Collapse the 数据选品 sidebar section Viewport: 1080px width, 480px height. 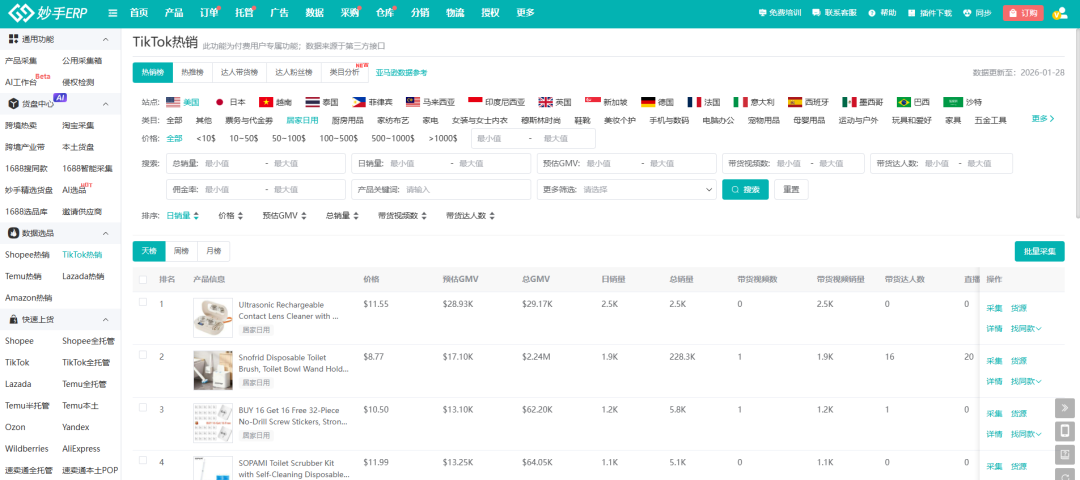pos(105,233)
